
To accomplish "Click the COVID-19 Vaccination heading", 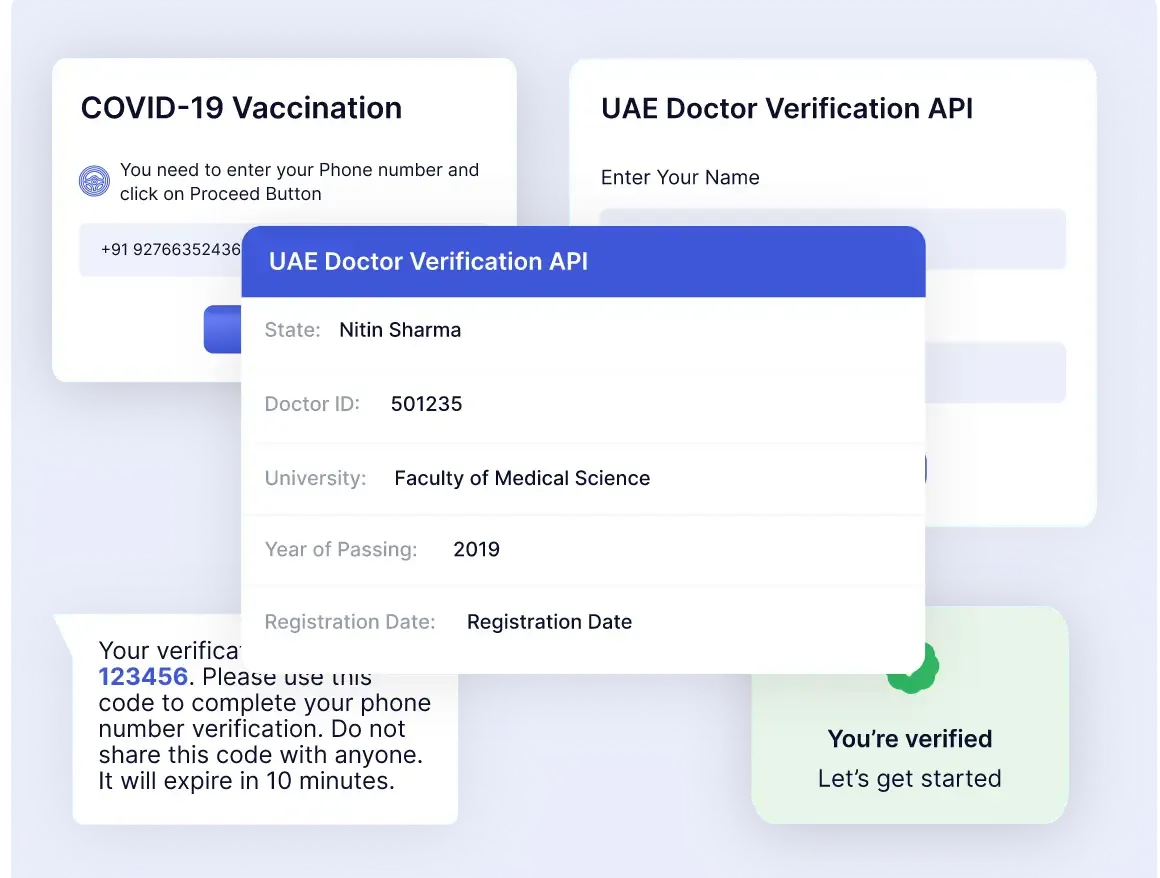I will pyautogui.click(x=241, y=108).
